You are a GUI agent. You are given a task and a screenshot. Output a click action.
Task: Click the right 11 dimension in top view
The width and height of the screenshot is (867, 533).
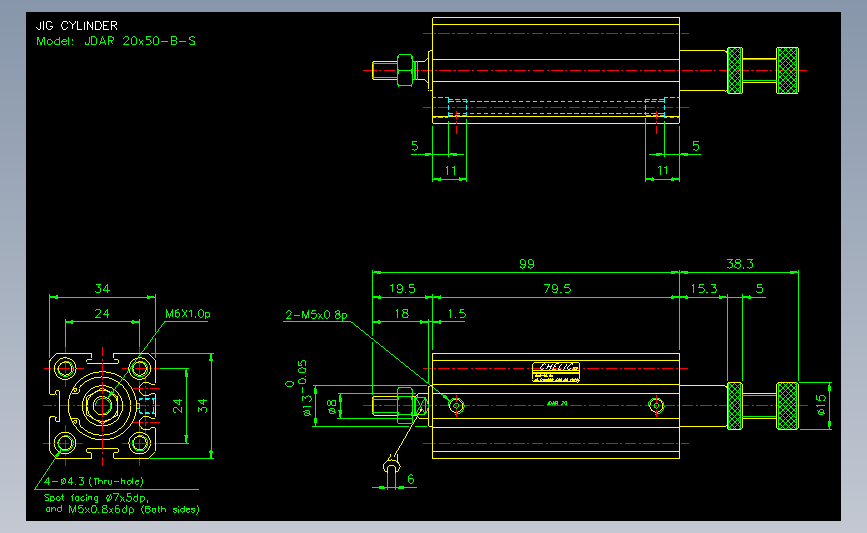(x=662, y=171)
